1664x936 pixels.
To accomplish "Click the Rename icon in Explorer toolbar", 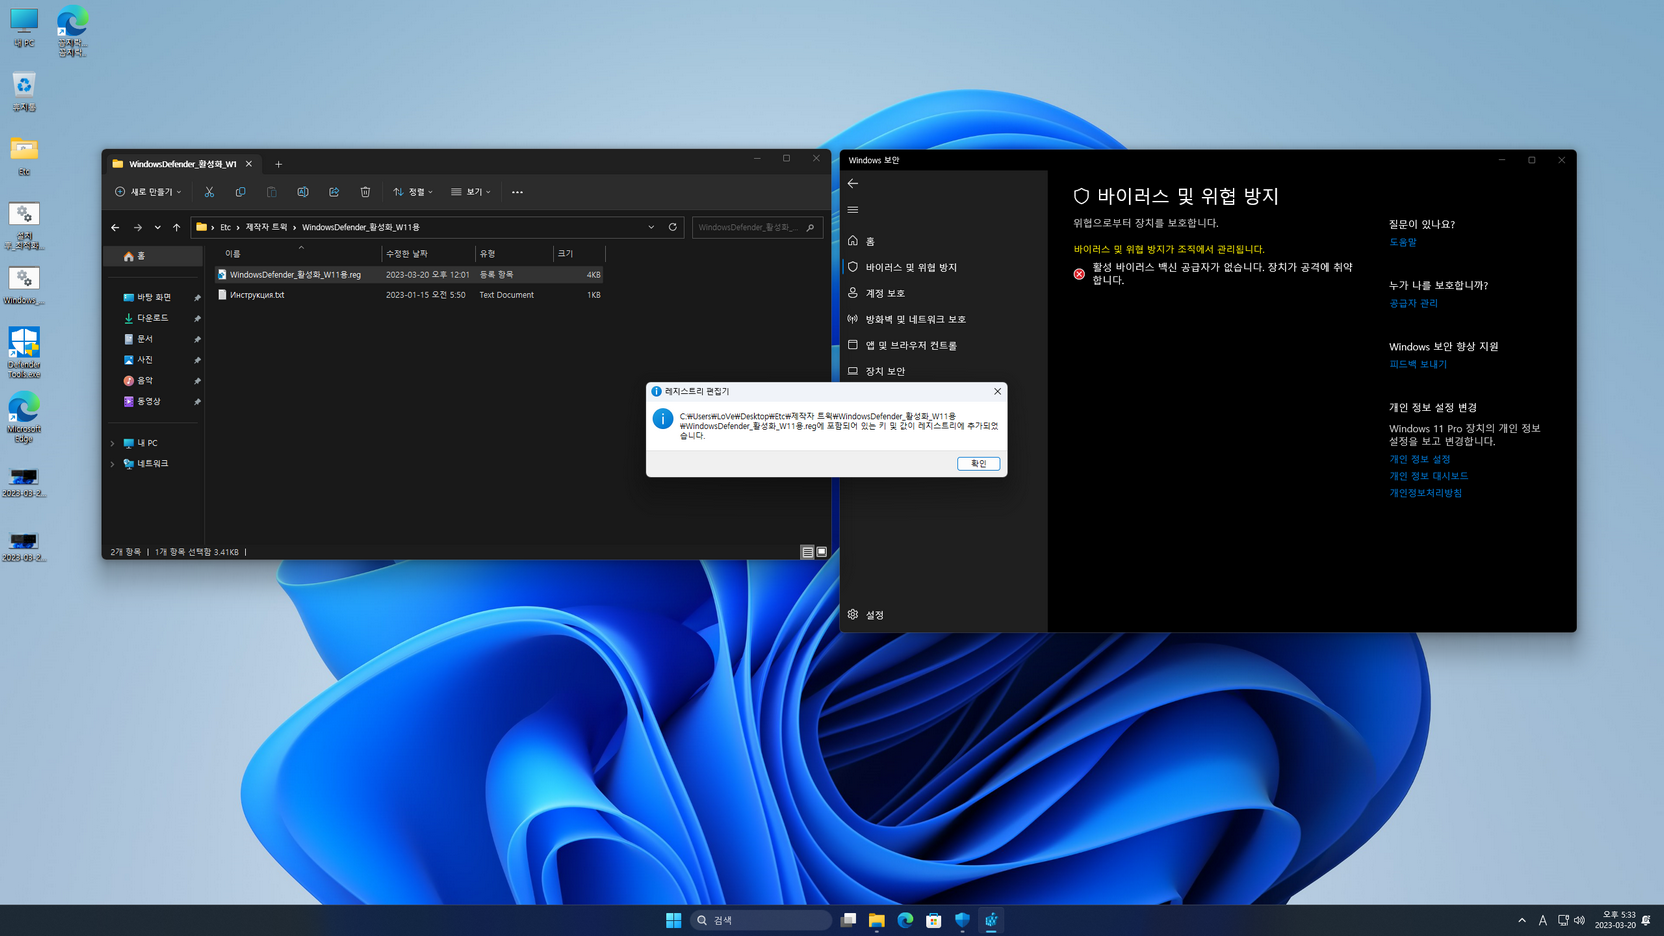I will pyautogui.click(x=303, y=192).
